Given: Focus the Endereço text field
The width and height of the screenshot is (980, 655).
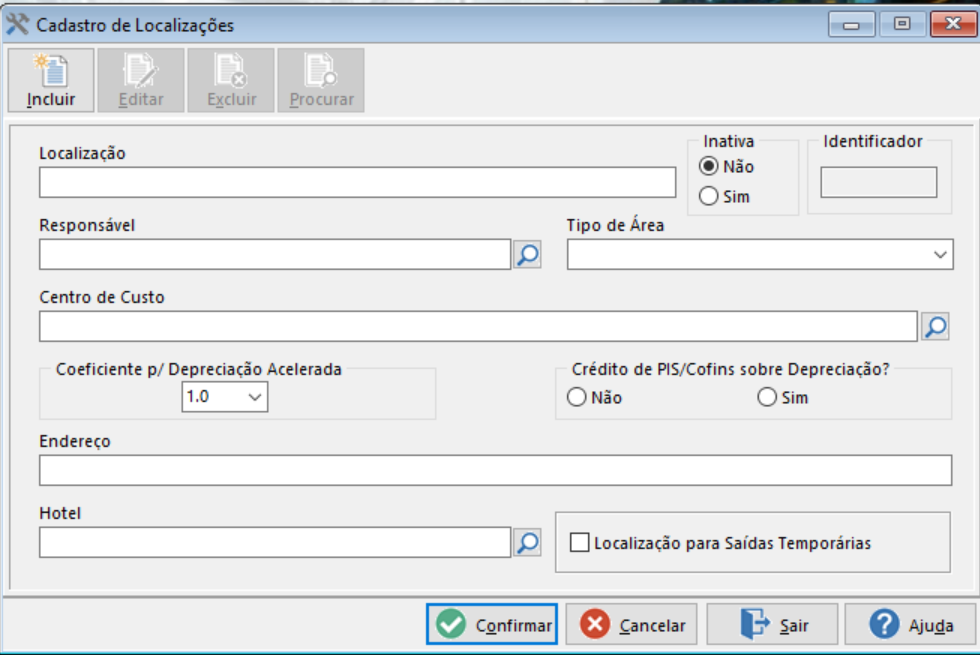Looking at the screenshot, I should pyautogui.click(x=496, y=470).
